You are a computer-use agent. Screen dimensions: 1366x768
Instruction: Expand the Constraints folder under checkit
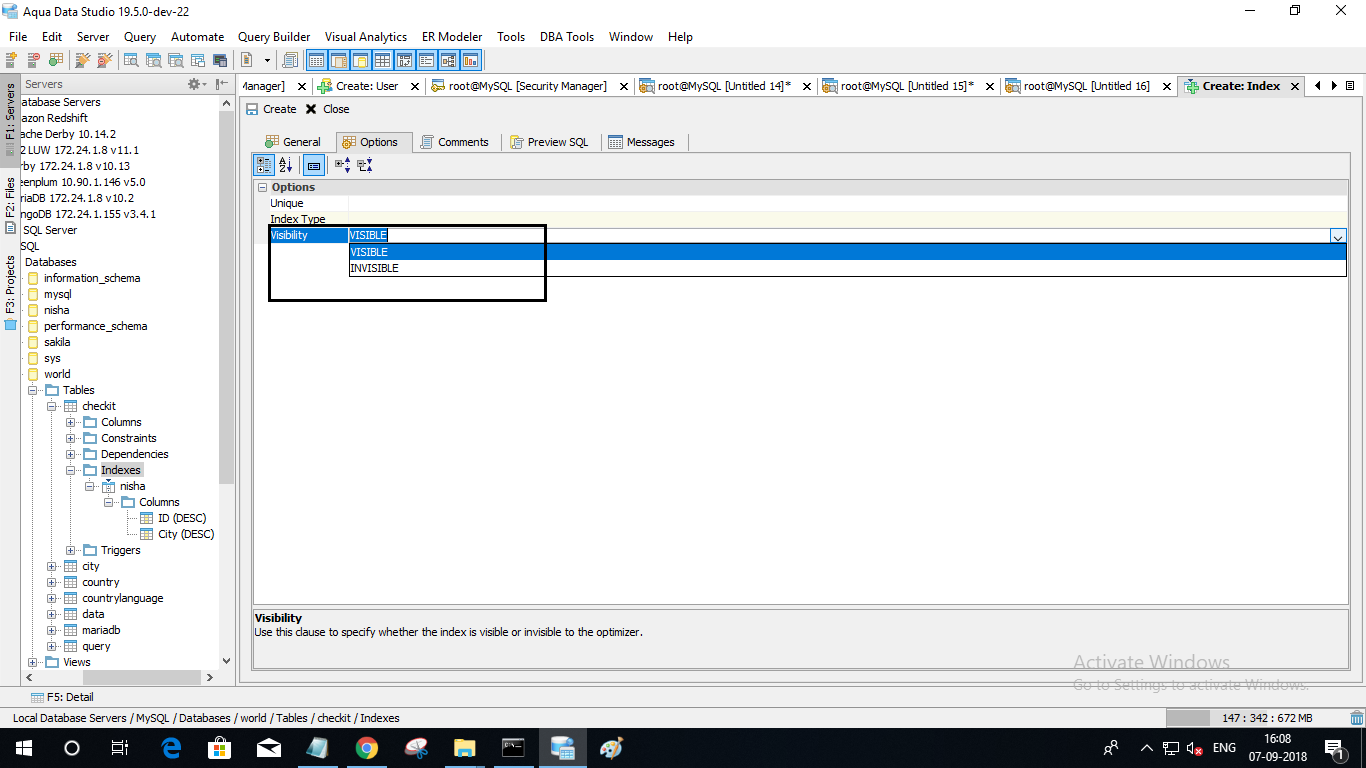click(x=71, y=438)
